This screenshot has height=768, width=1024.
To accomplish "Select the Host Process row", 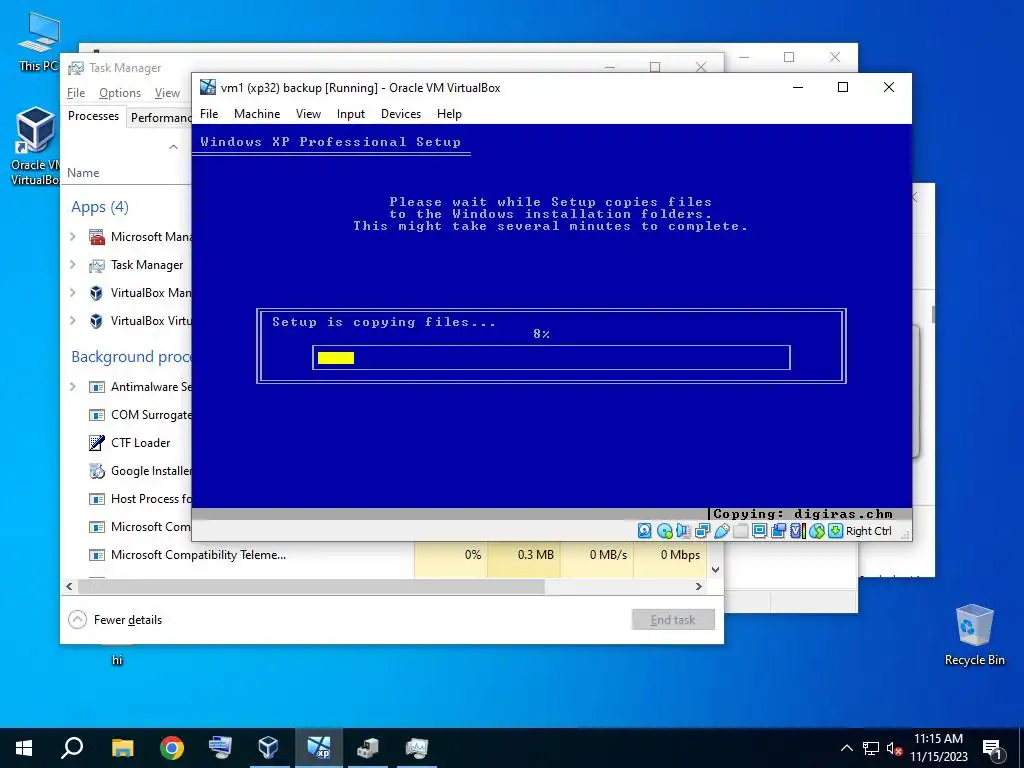I will click(x=140, y=499).
